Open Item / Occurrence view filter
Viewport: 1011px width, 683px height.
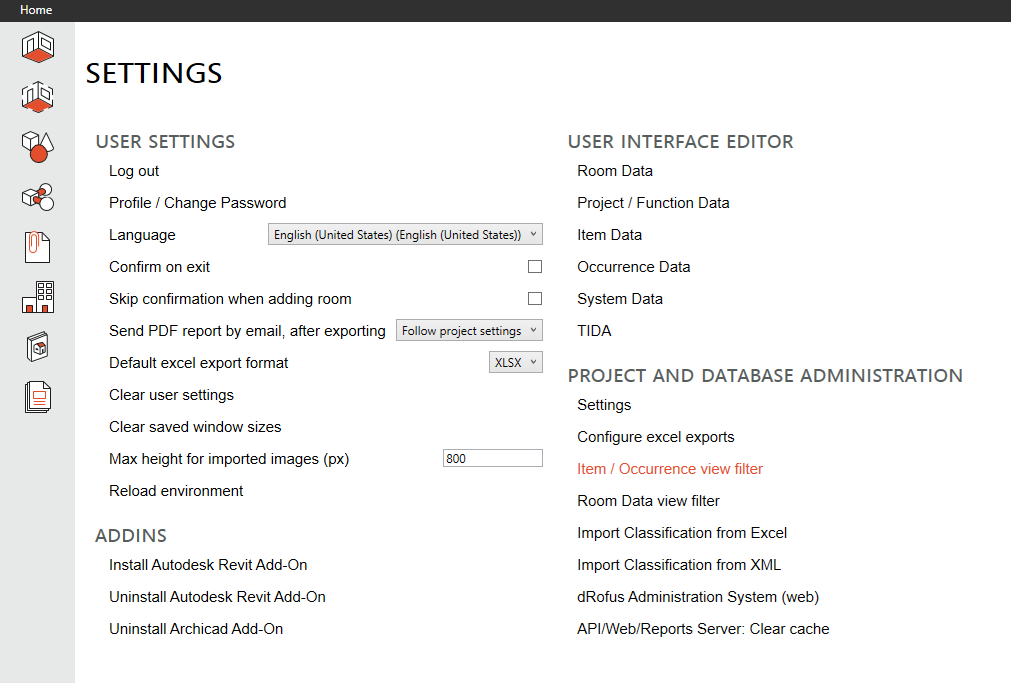670,469
